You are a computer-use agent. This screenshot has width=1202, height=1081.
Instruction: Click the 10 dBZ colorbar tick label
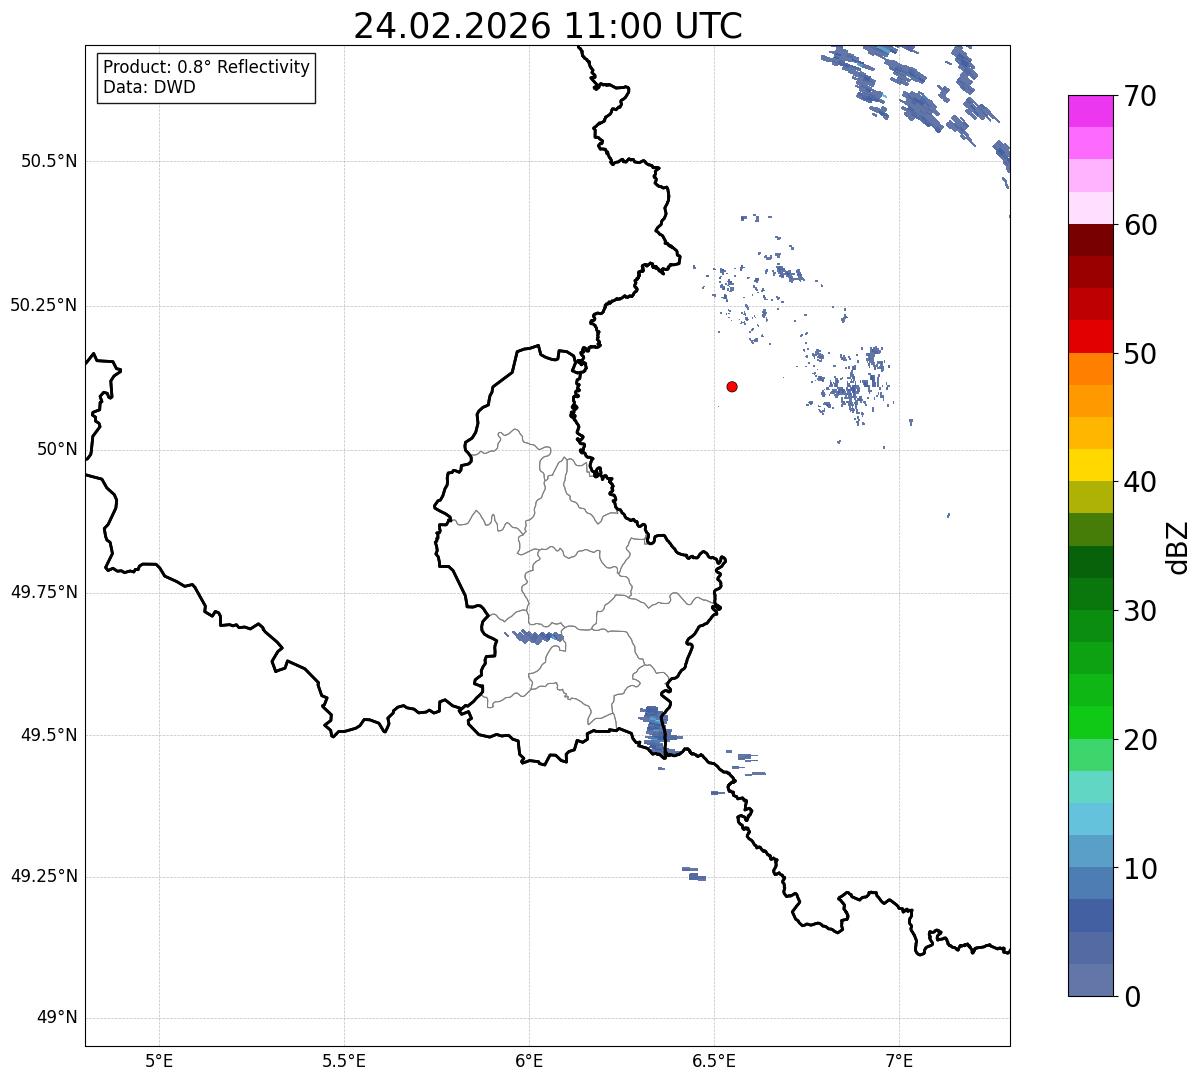[x=1141, y=869]
